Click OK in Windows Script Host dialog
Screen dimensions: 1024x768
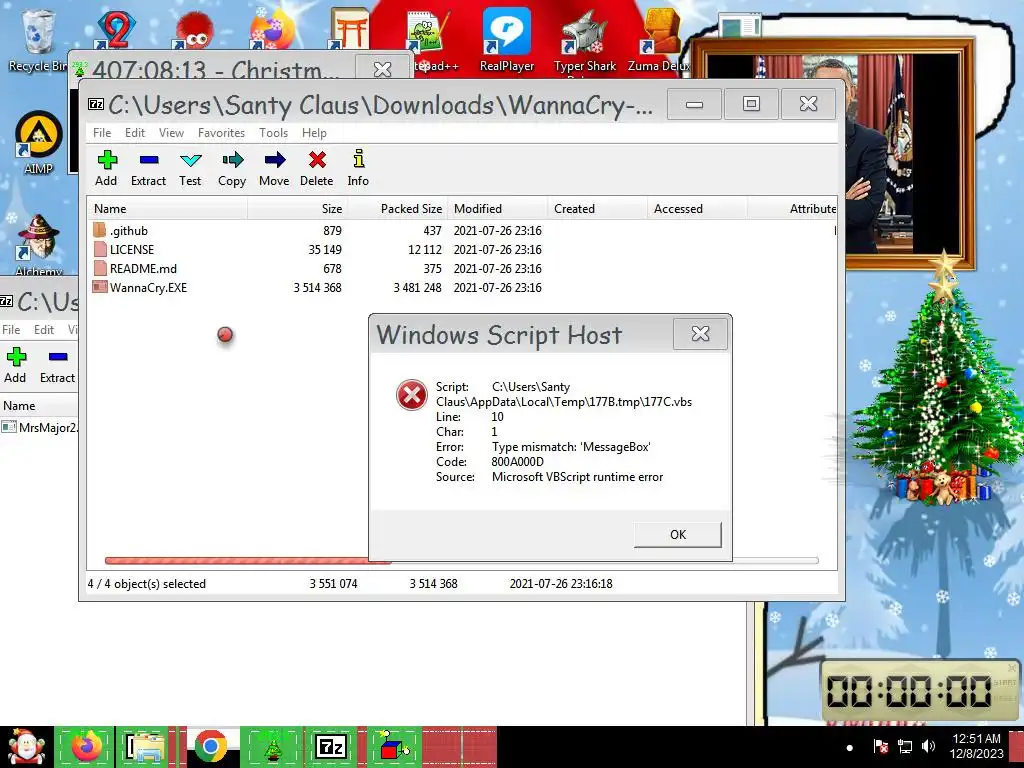(677, 534)
